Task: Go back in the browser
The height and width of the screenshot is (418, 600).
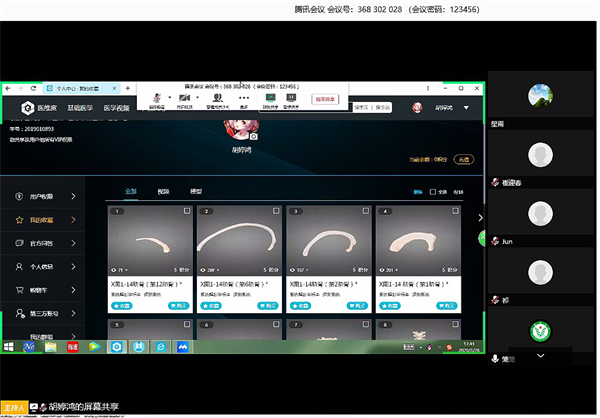Action: click(x=8, y=88)
